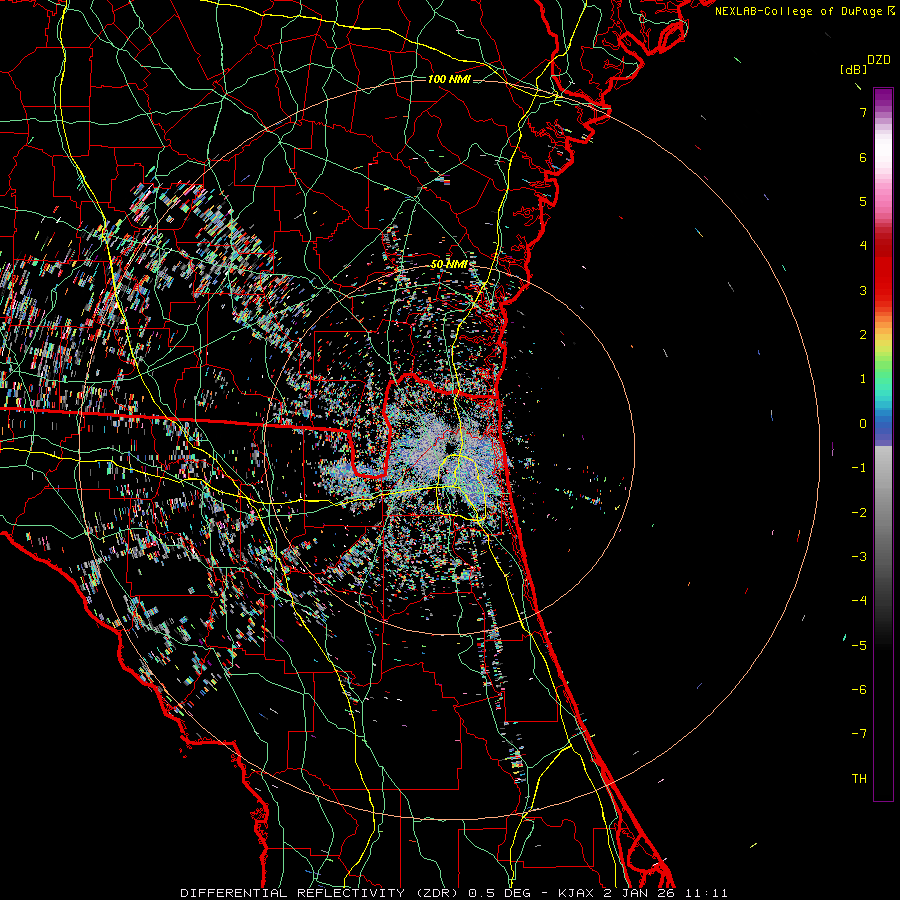The image size is (900, 900).
Task: Select the 1 value on the scale
Action: [863, 379]
